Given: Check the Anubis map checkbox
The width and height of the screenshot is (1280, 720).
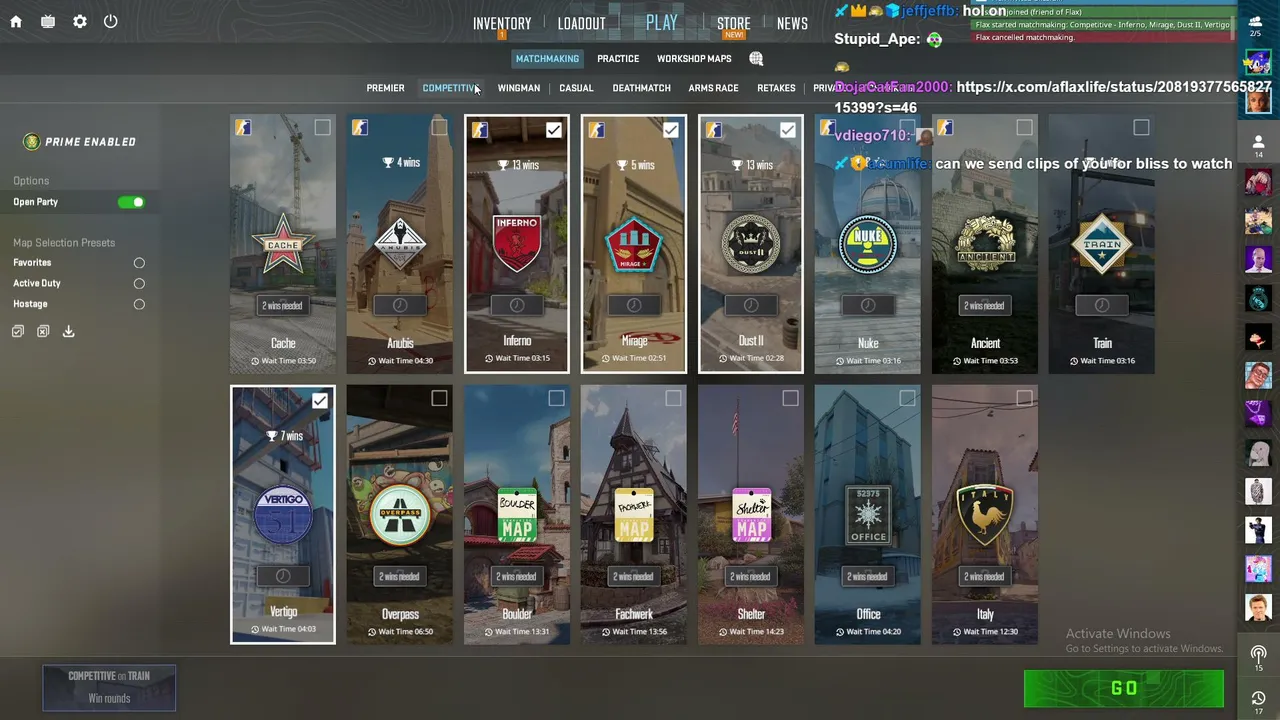Looking at the screenshot, I should point(439,128).
